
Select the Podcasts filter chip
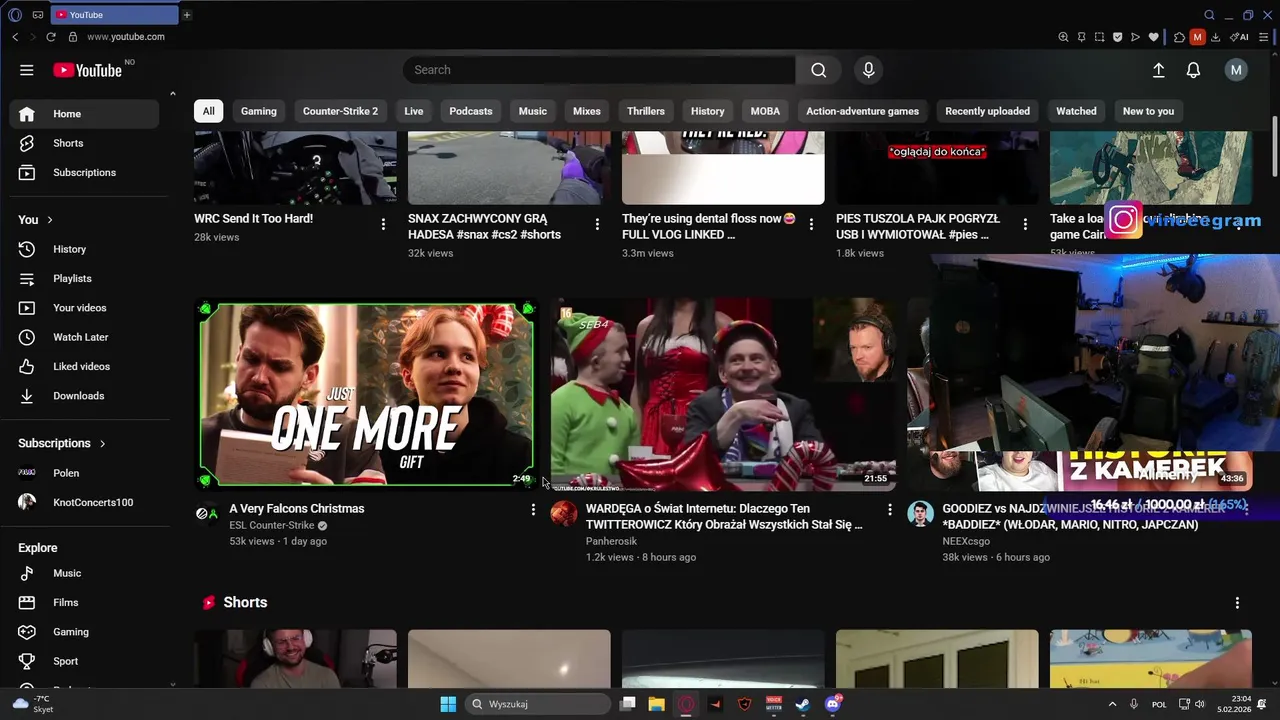(471, 111)
